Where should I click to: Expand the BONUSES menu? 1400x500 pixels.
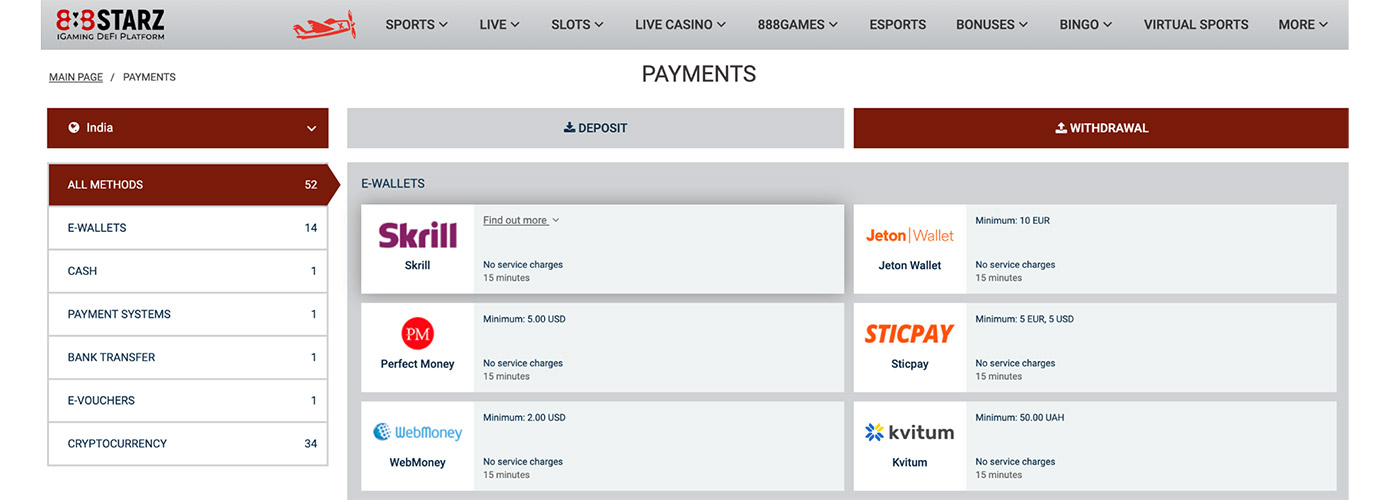point(991,25)
